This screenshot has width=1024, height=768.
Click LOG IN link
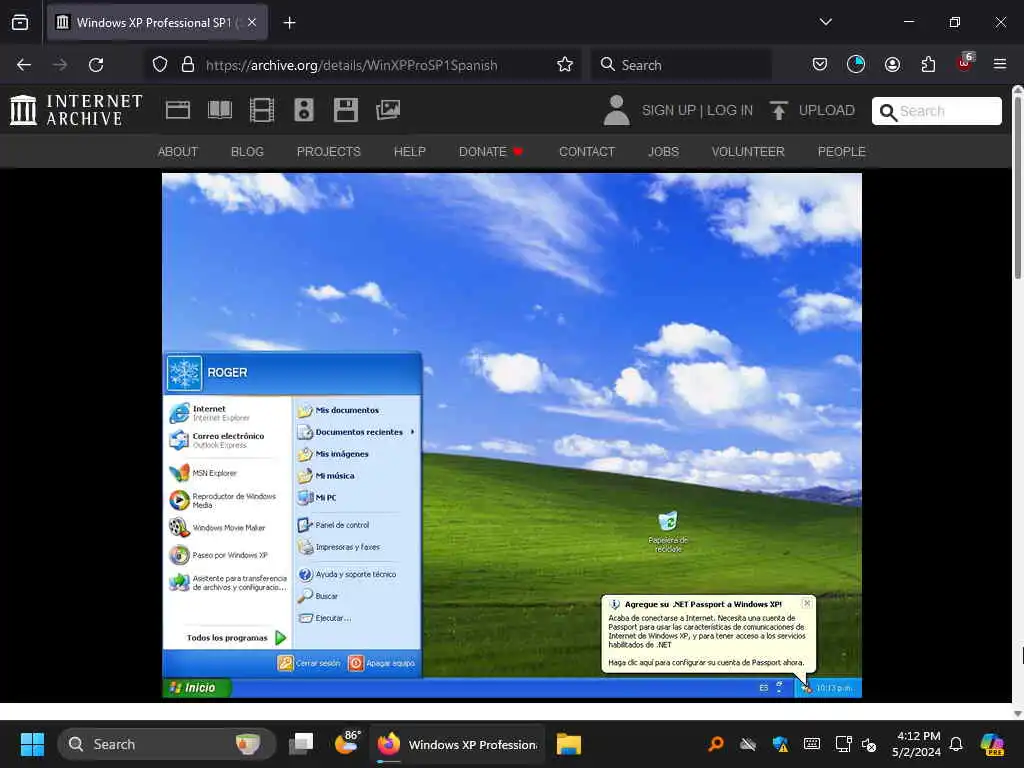[x=729, y=110]
